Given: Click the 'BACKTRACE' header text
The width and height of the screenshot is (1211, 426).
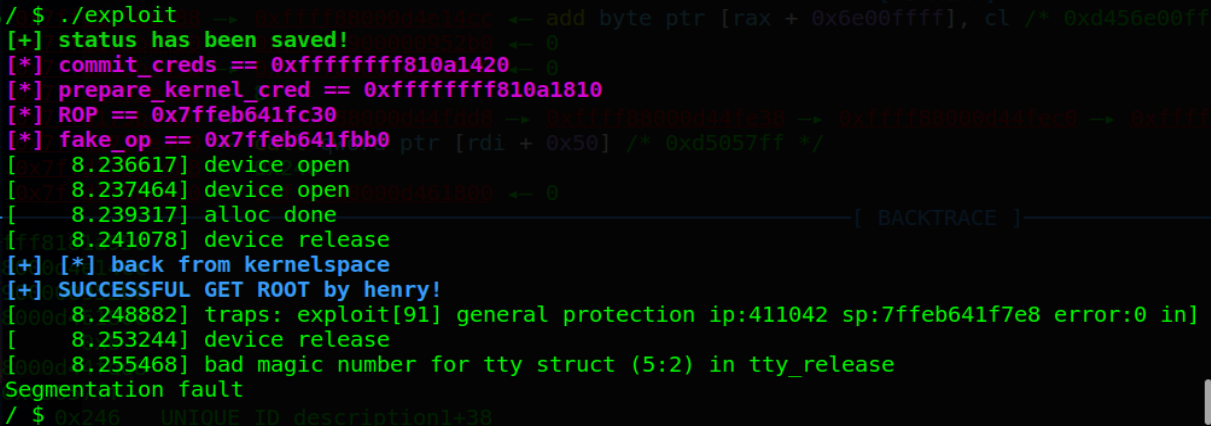Looking at the screenshot, I should pyautogui.click(x=936, y=218).
